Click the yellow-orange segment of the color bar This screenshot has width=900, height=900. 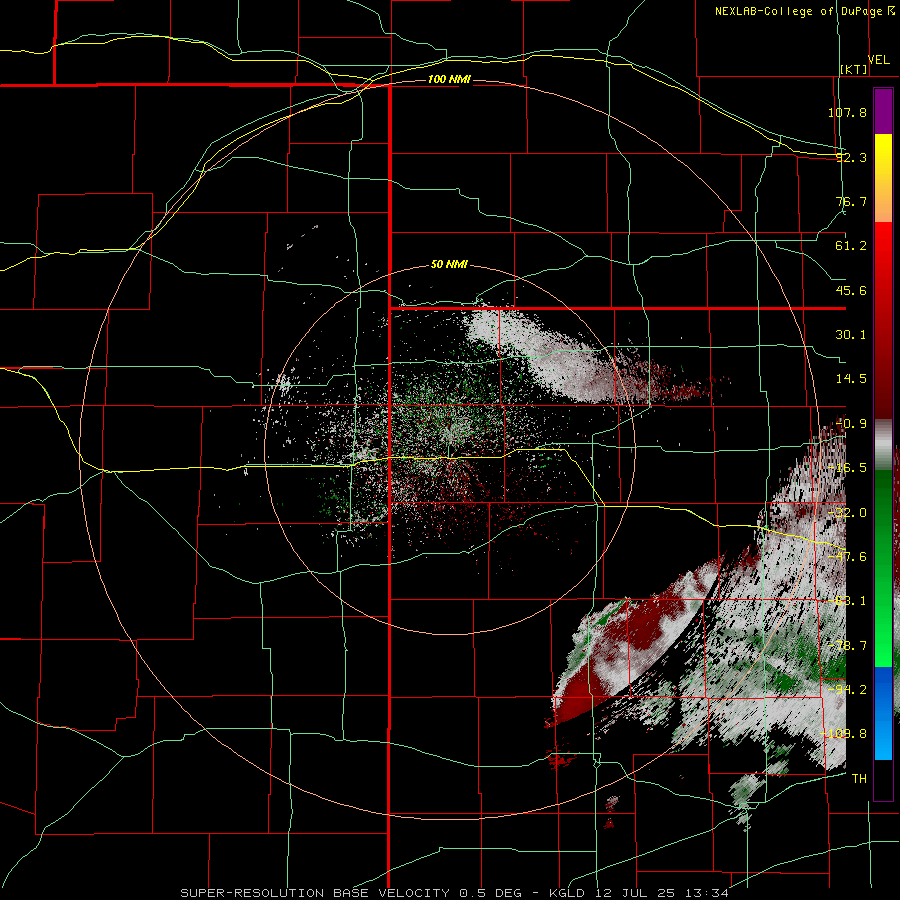[x=883, y=178]
